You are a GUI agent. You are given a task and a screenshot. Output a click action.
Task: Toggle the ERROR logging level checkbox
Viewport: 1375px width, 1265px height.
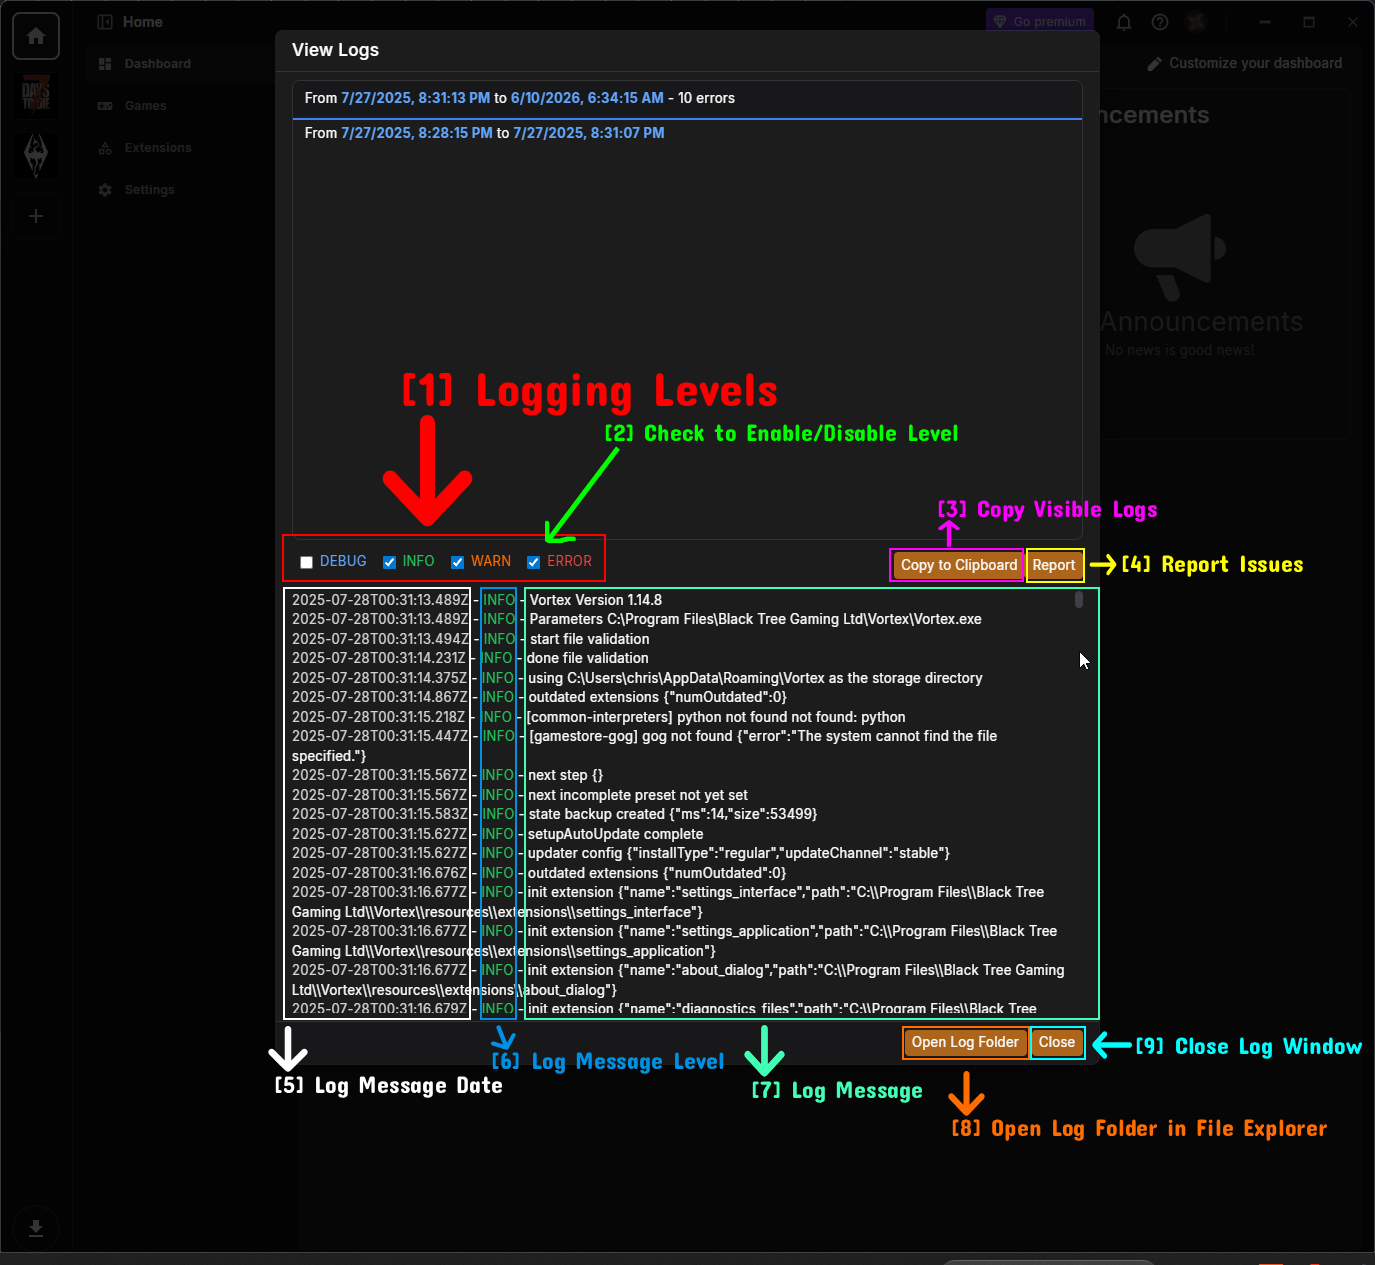click(x=534, y=562)
